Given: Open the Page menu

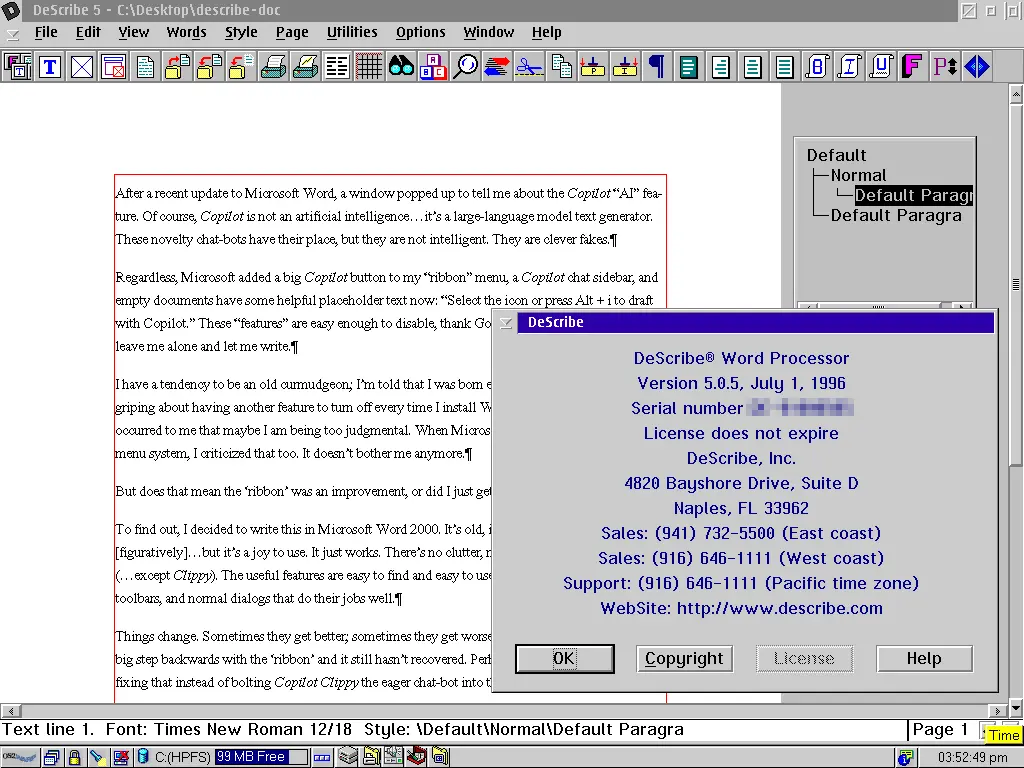Looking at the screenshot, I should 292,33.
